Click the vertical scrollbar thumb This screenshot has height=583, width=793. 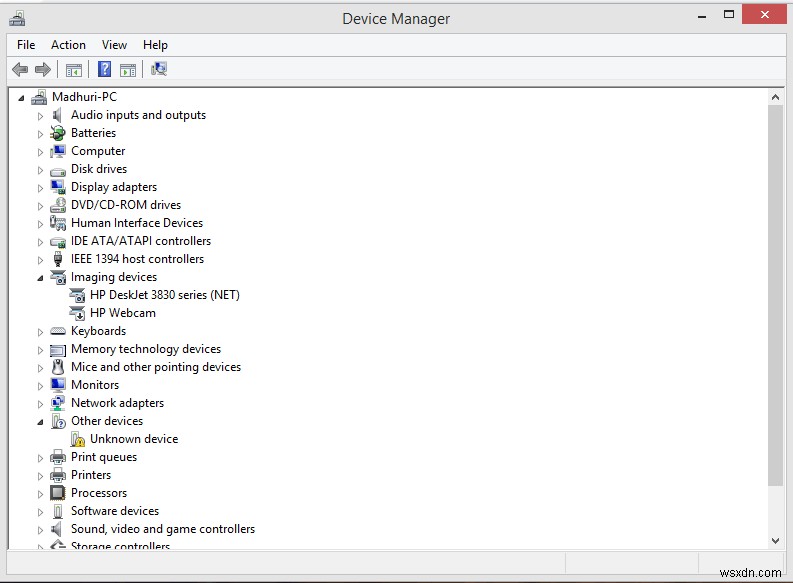coord(775,296)
